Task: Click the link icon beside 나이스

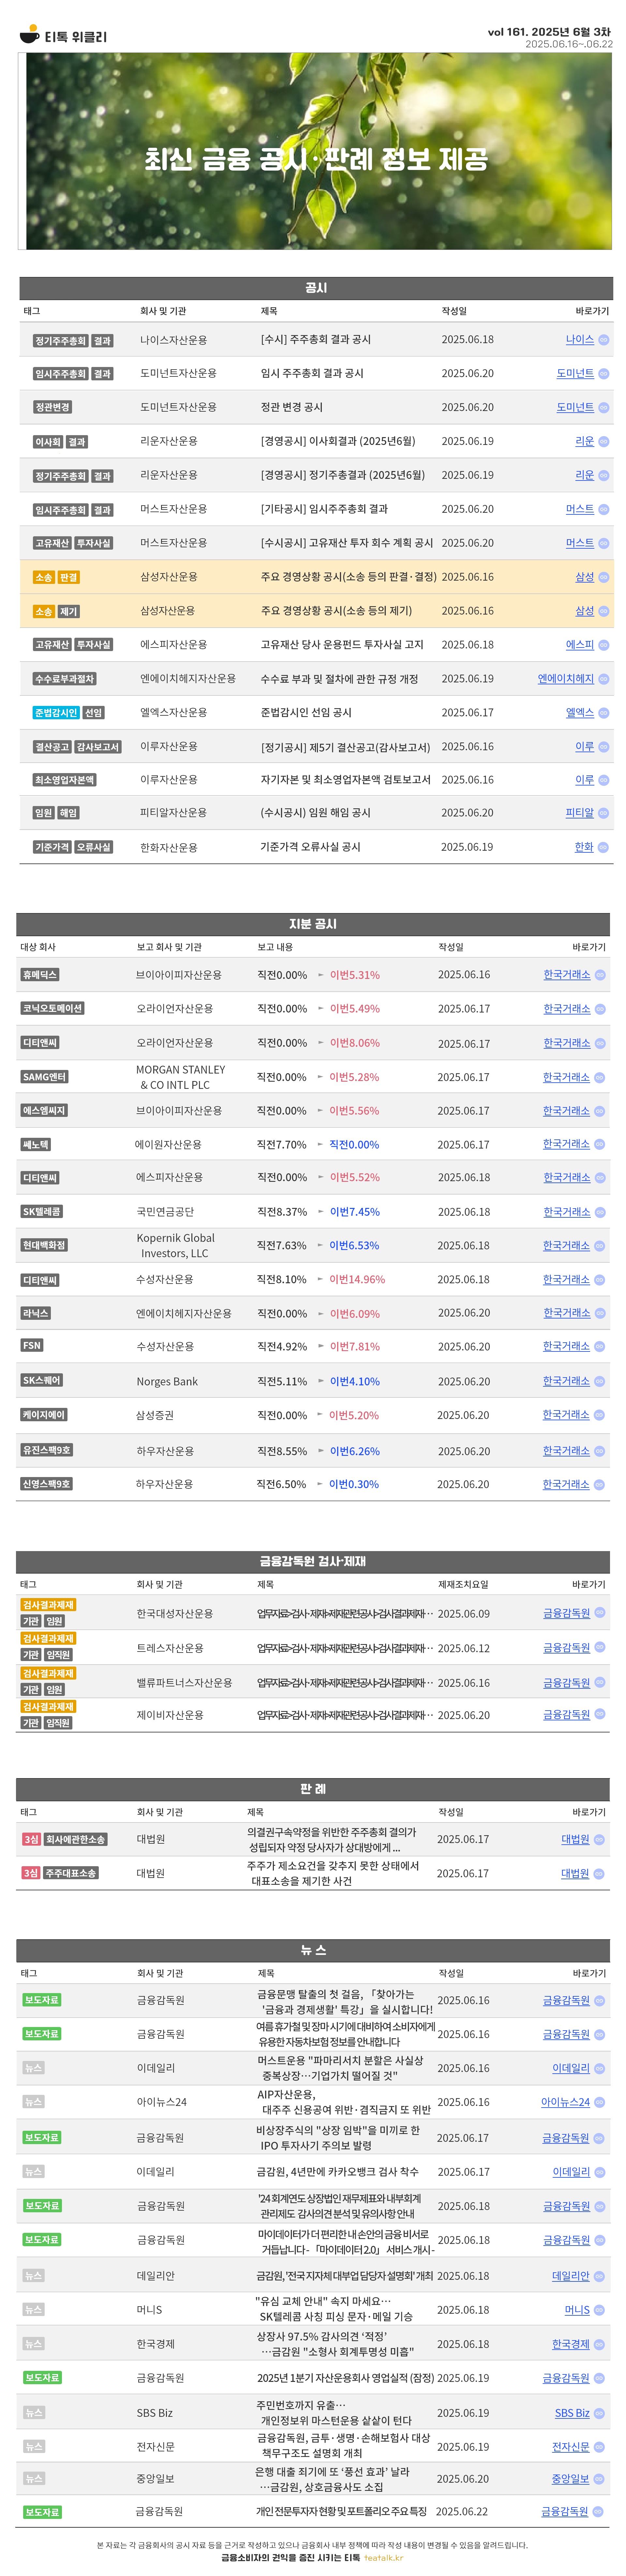Action: pyautogui.click(x=604, y=340)
